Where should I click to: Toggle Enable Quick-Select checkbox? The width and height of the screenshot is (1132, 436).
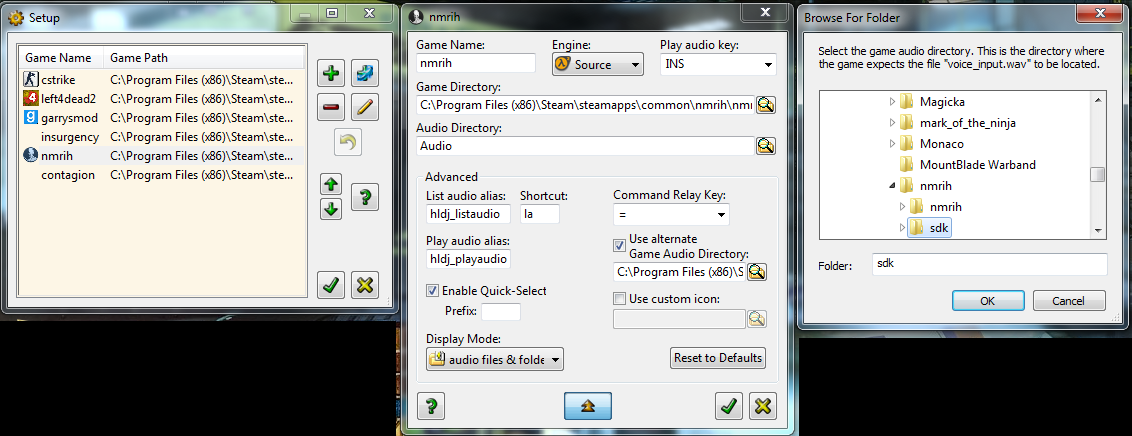coord(432,291)
